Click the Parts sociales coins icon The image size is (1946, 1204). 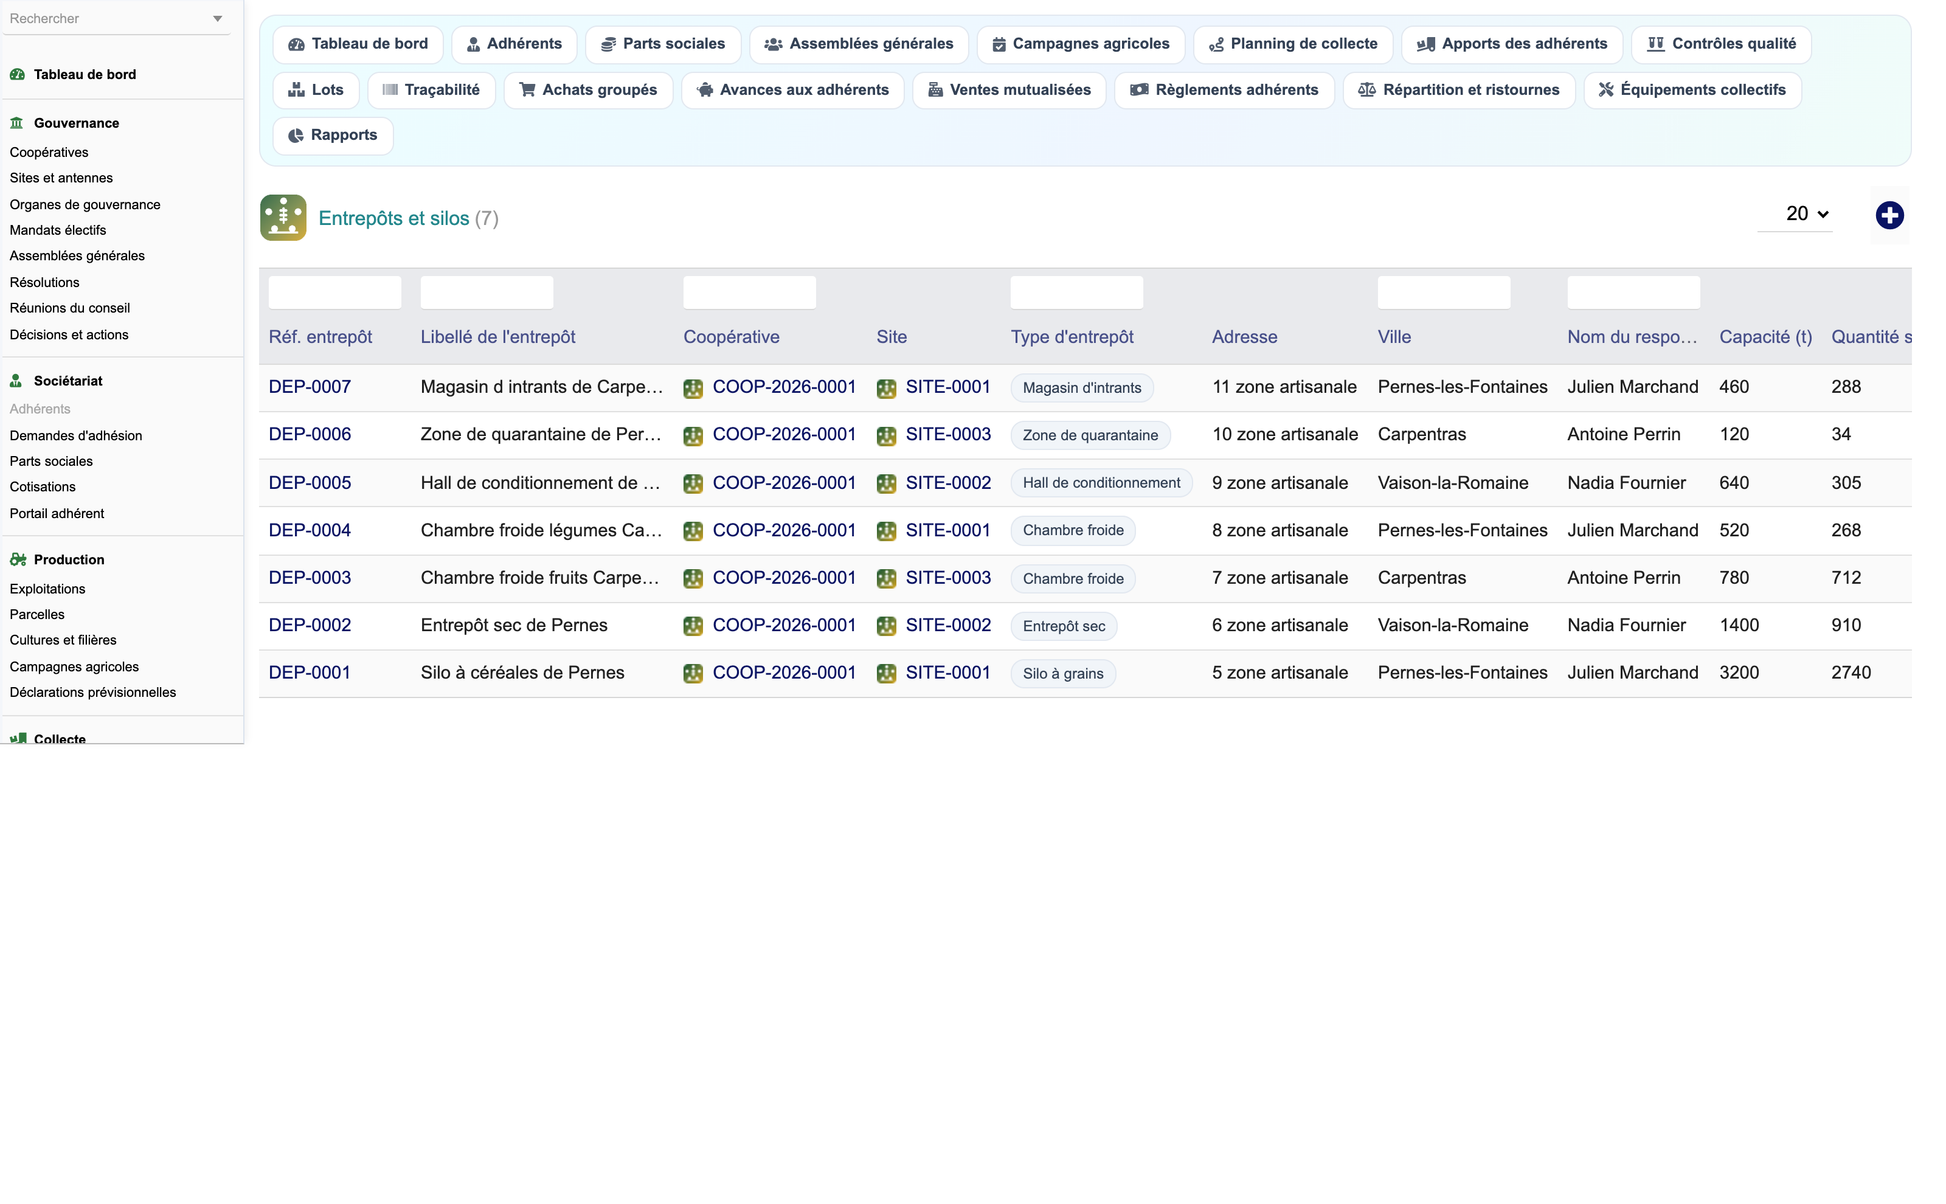608,44
